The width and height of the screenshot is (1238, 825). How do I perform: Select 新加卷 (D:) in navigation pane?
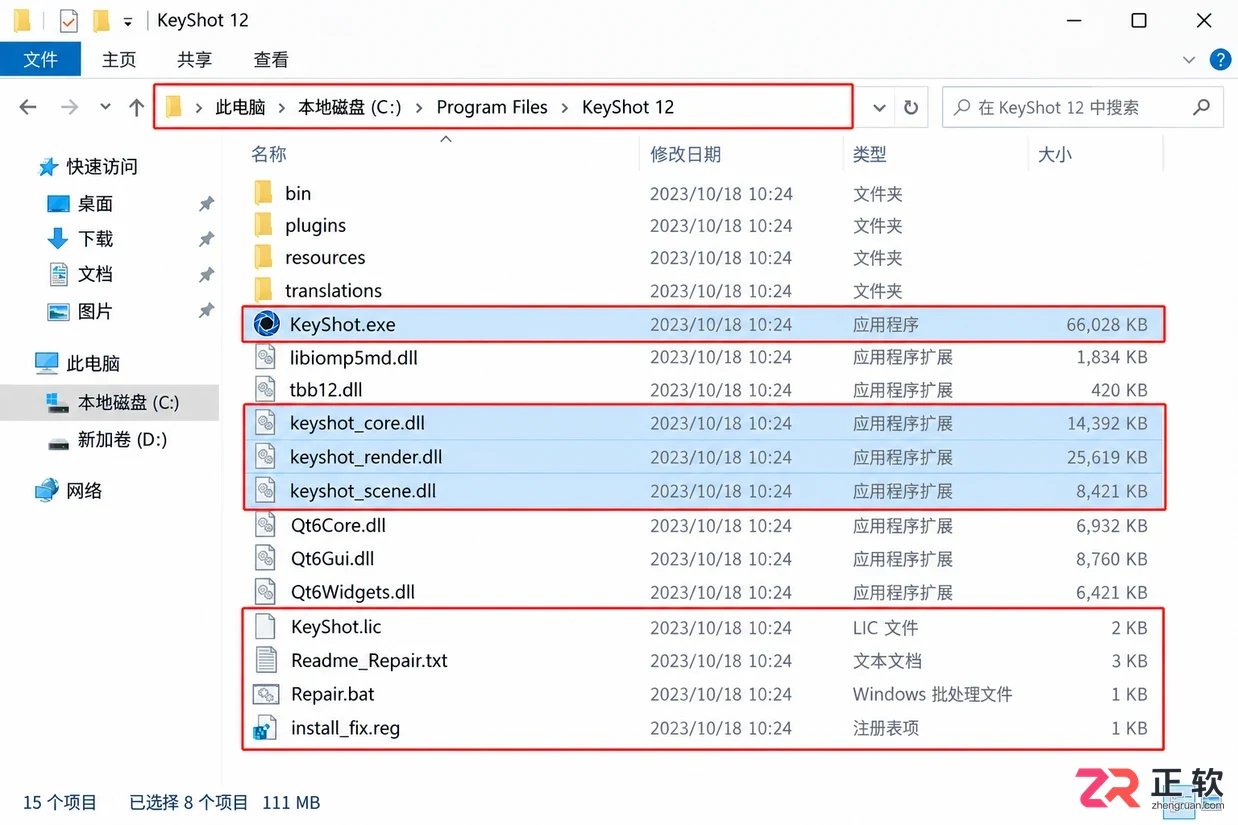[x=122, y=439]
